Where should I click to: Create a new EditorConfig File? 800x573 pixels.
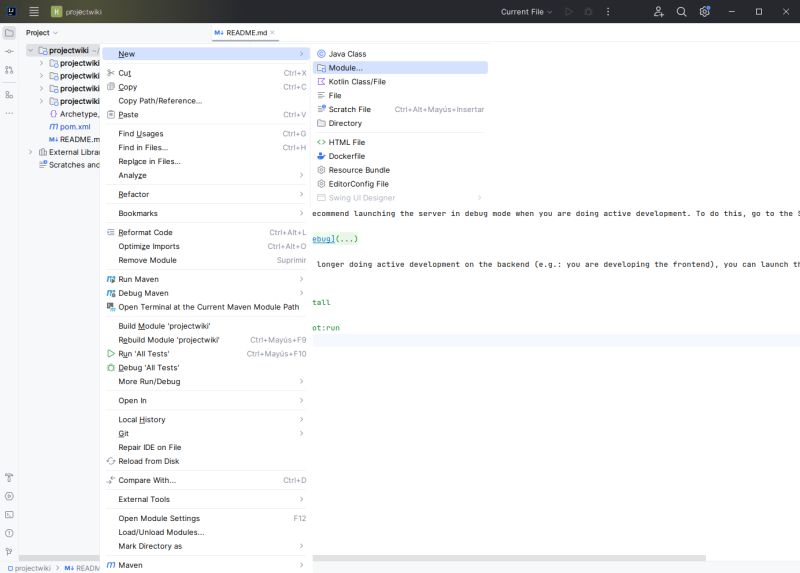point(401,184)
